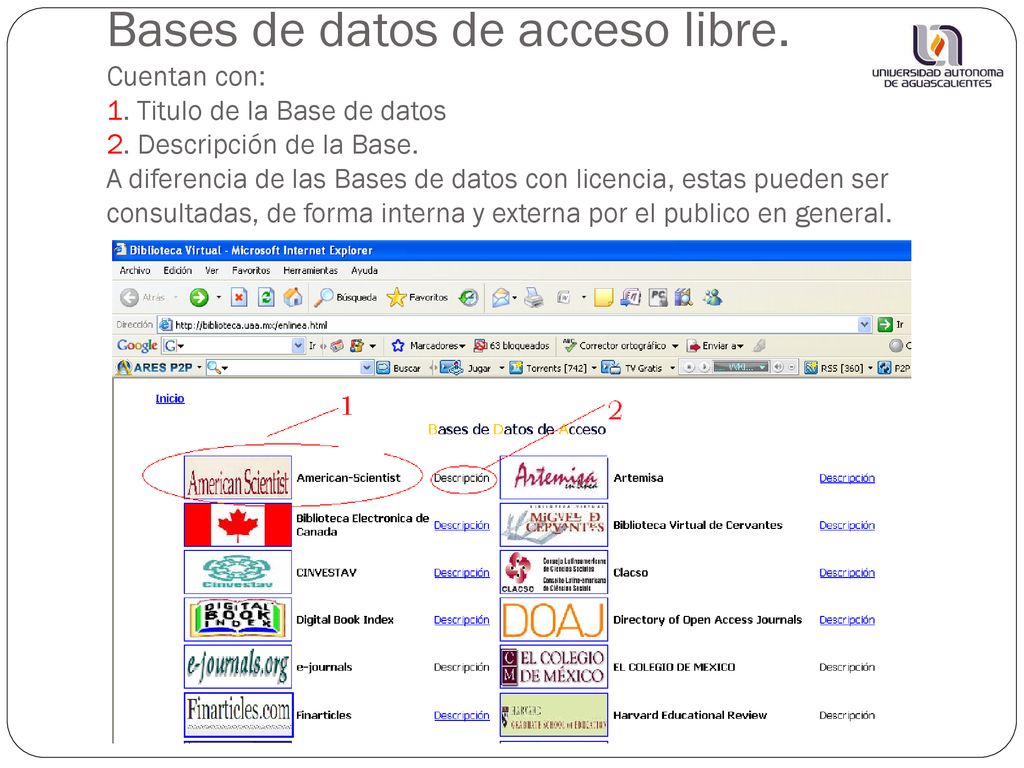Open the Herramientas menu
The image size is (1024, 768).
310,270
